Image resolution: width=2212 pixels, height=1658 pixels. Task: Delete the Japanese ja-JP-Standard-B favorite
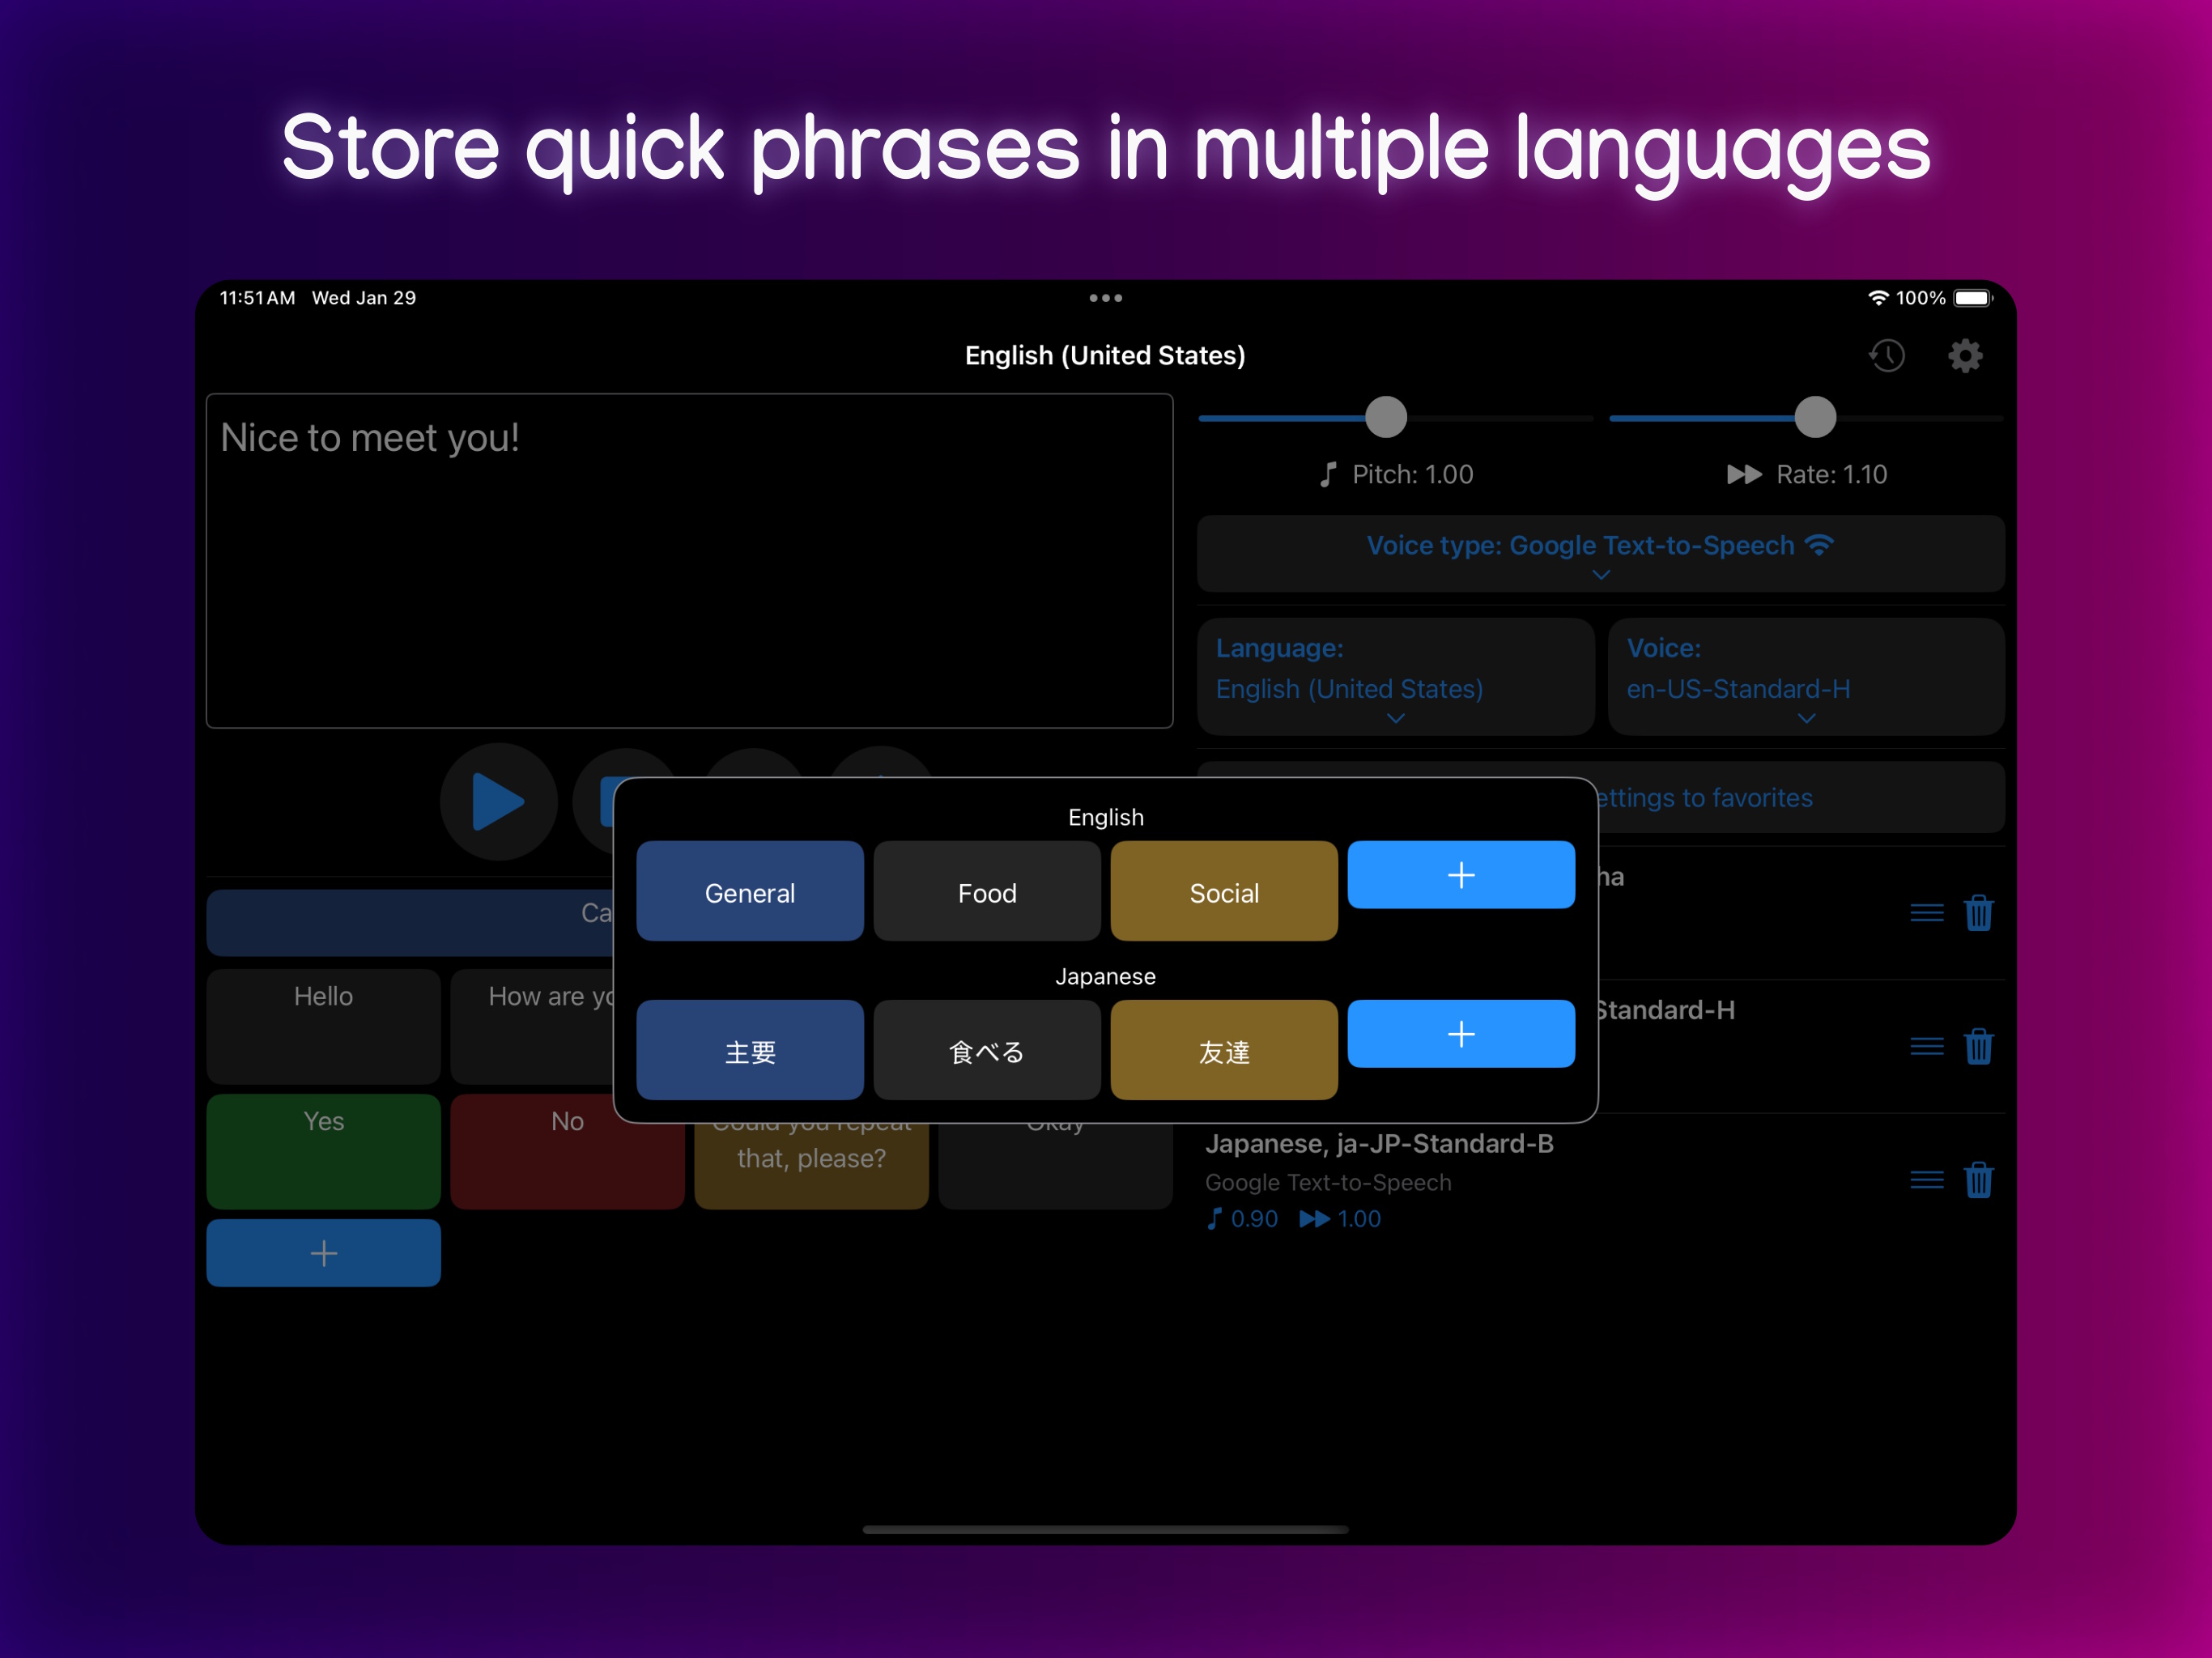pyautogui.click(x=1979, y=1180)
